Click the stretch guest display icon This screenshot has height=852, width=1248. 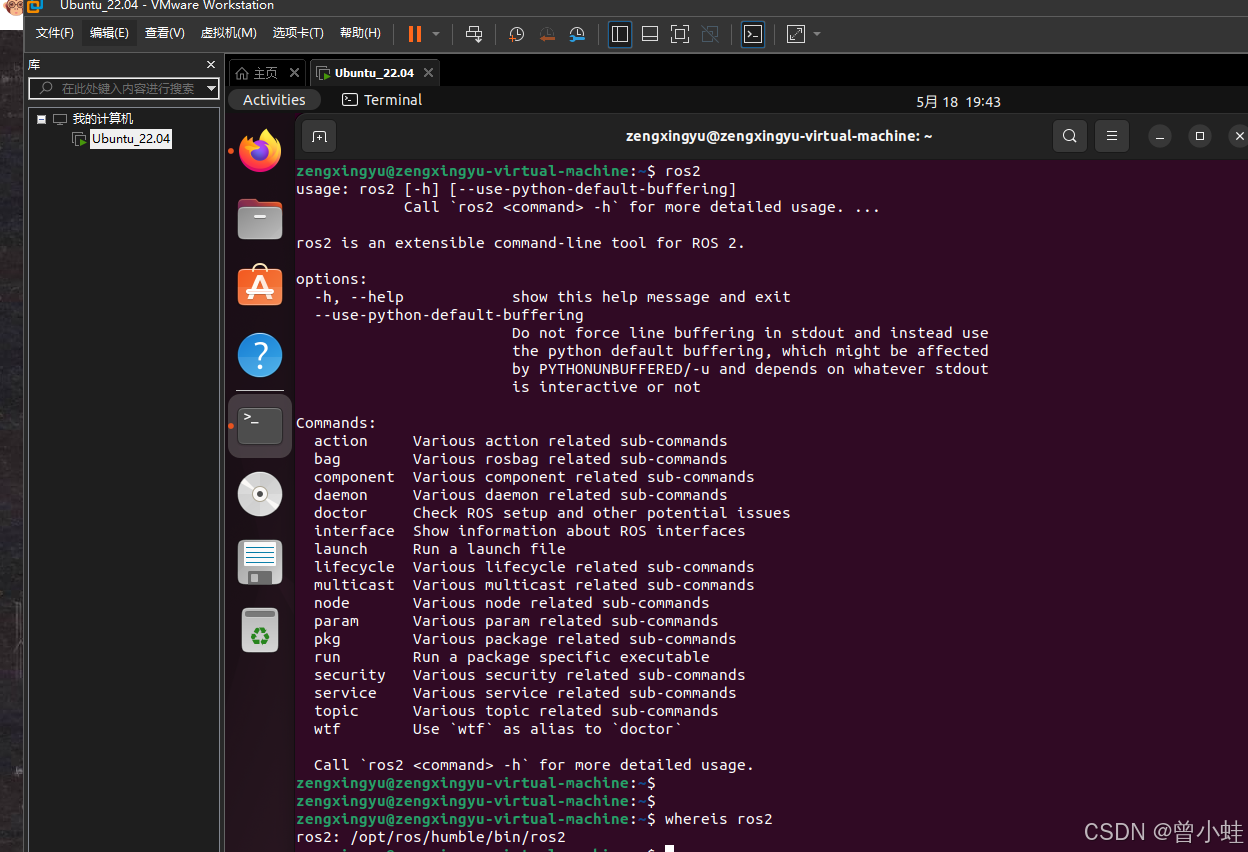(x=796, y=34)
